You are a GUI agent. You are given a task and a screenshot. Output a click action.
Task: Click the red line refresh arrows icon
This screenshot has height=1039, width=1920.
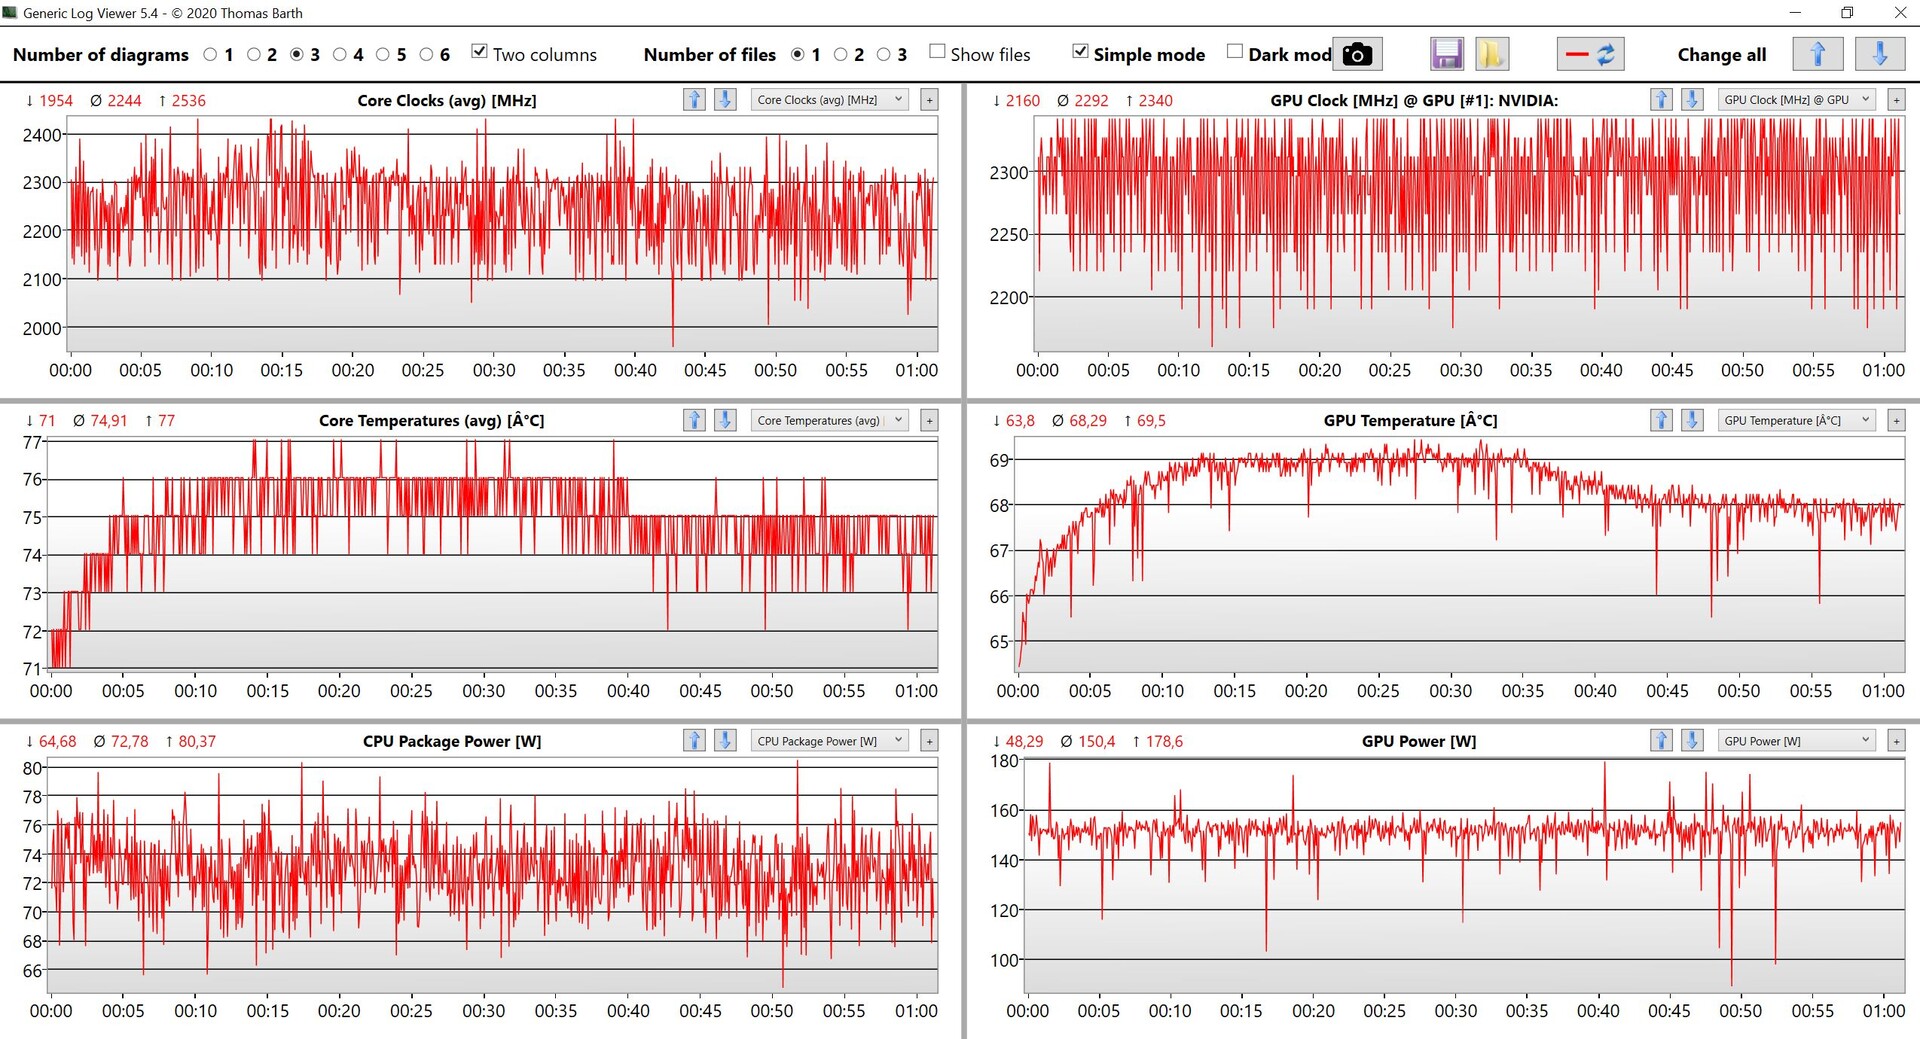1590,54
